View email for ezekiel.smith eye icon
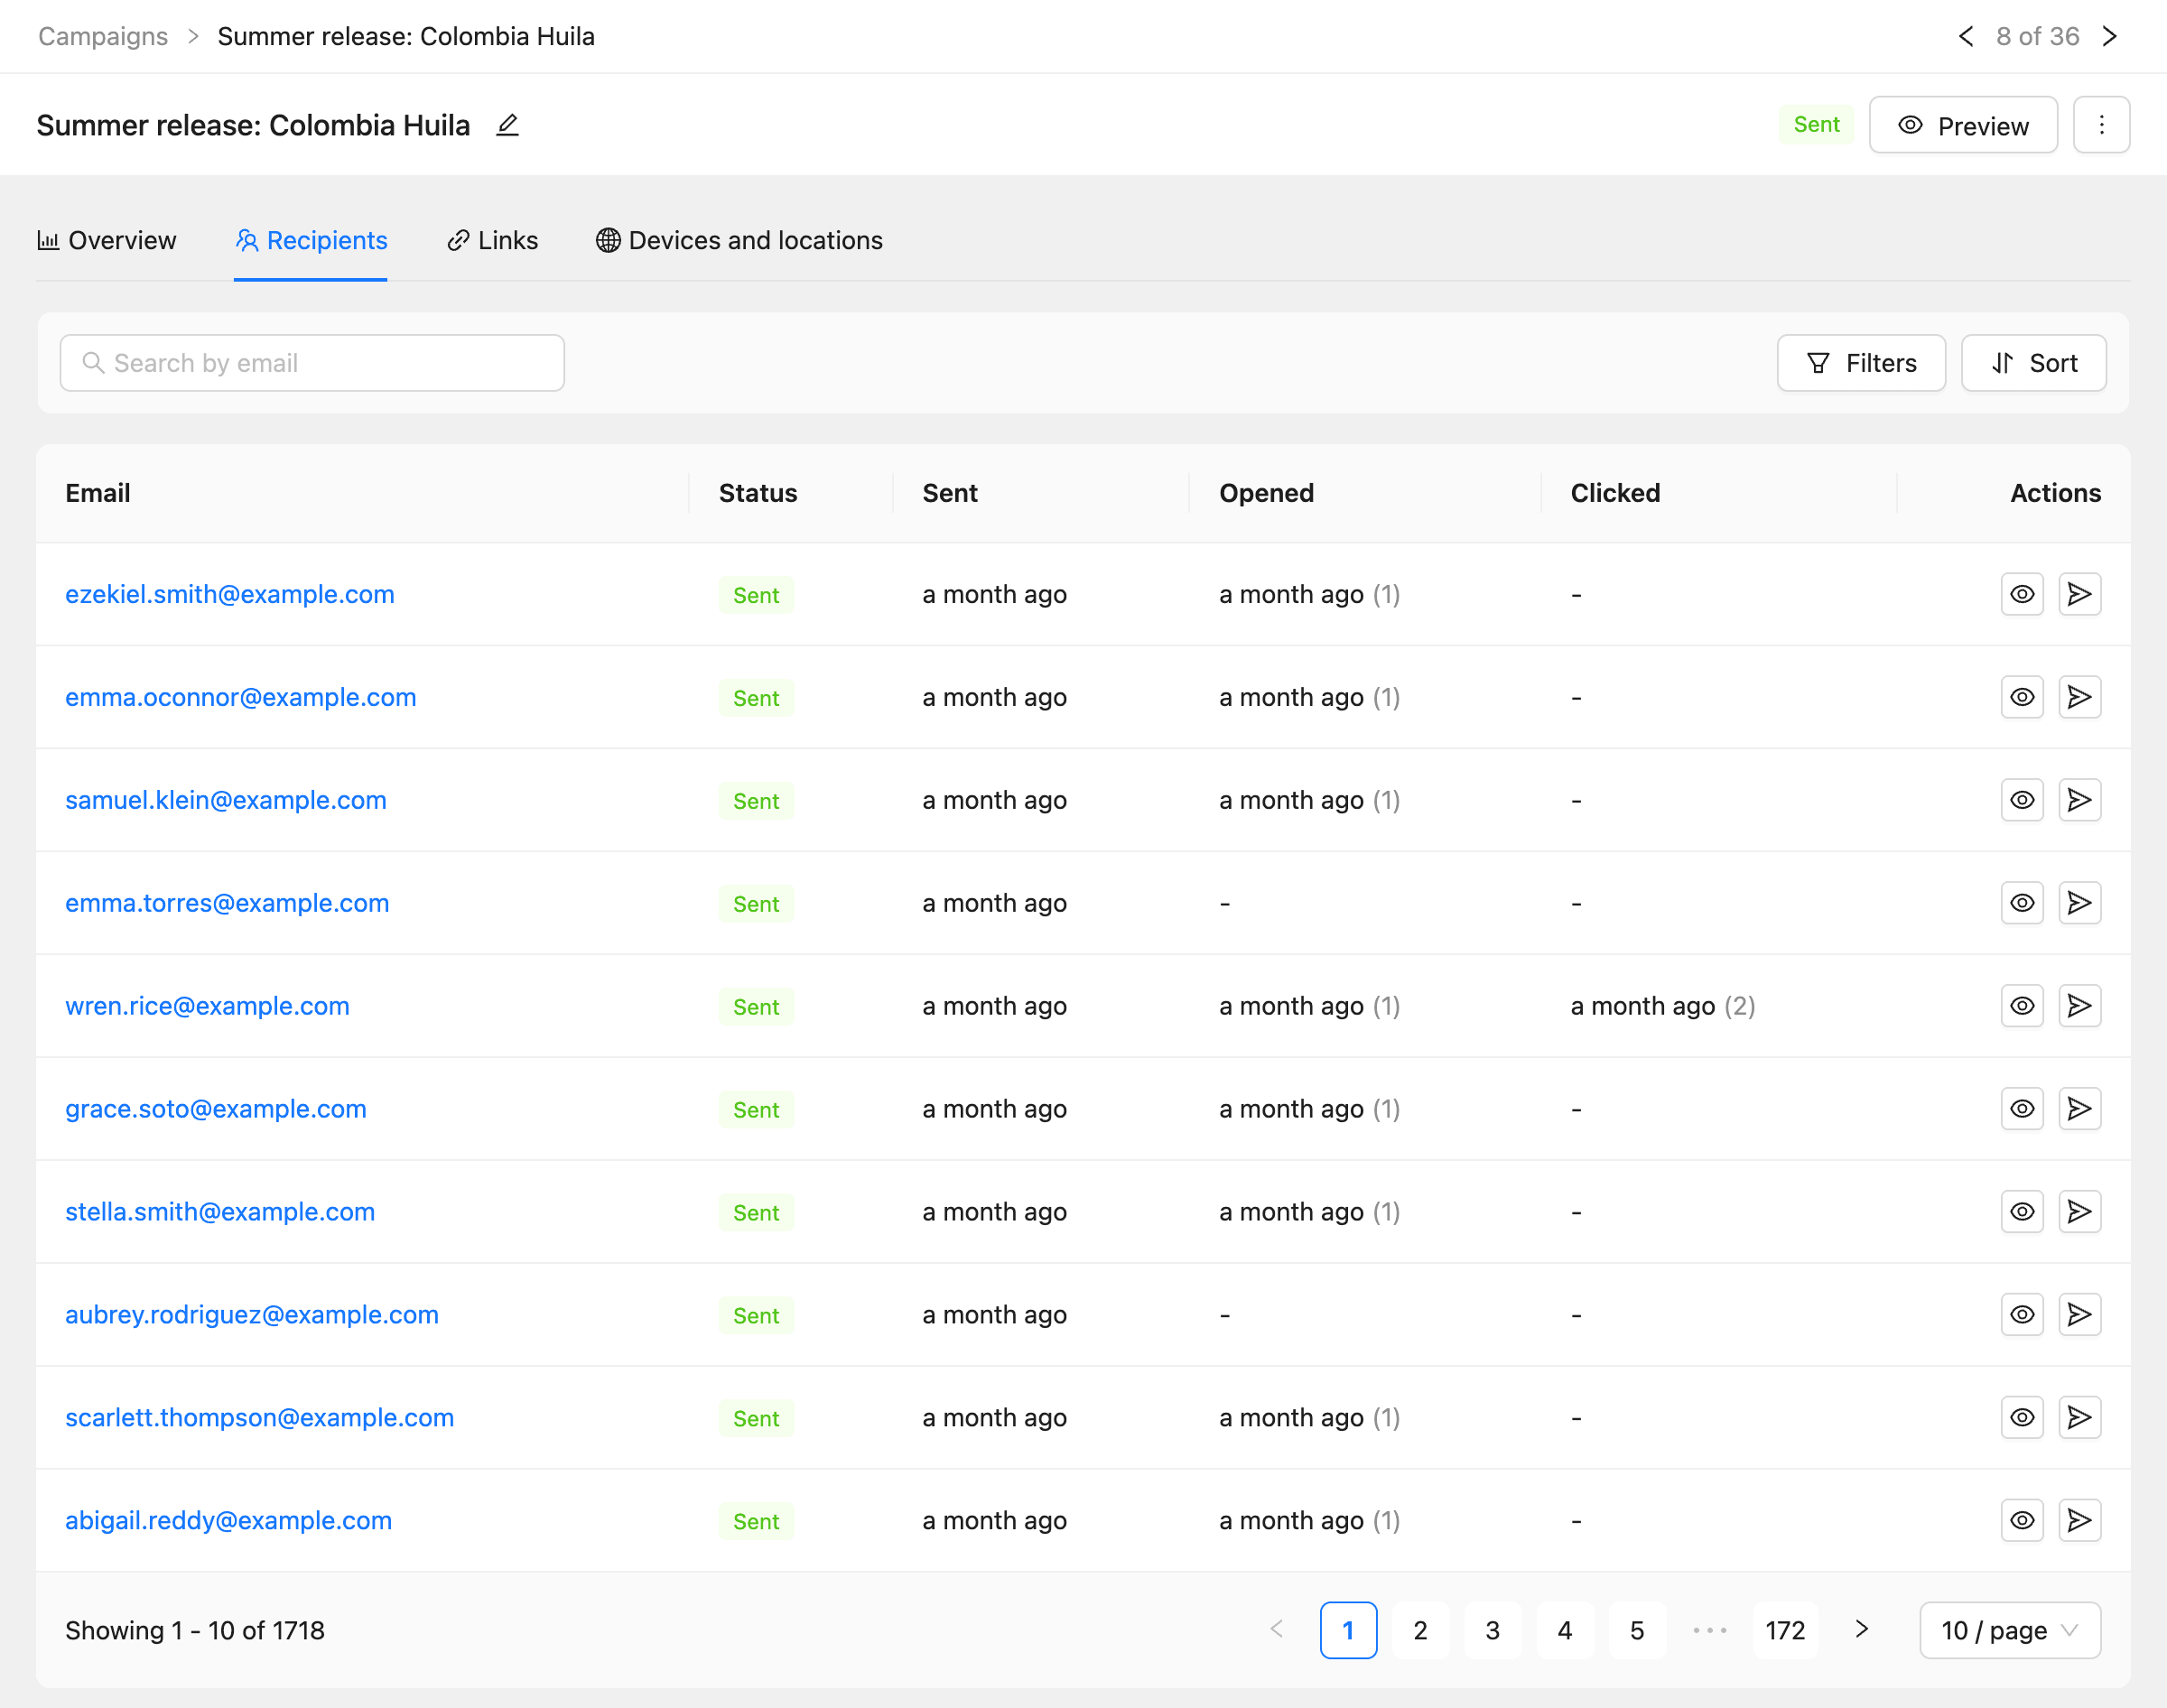 pos(2022,594)
